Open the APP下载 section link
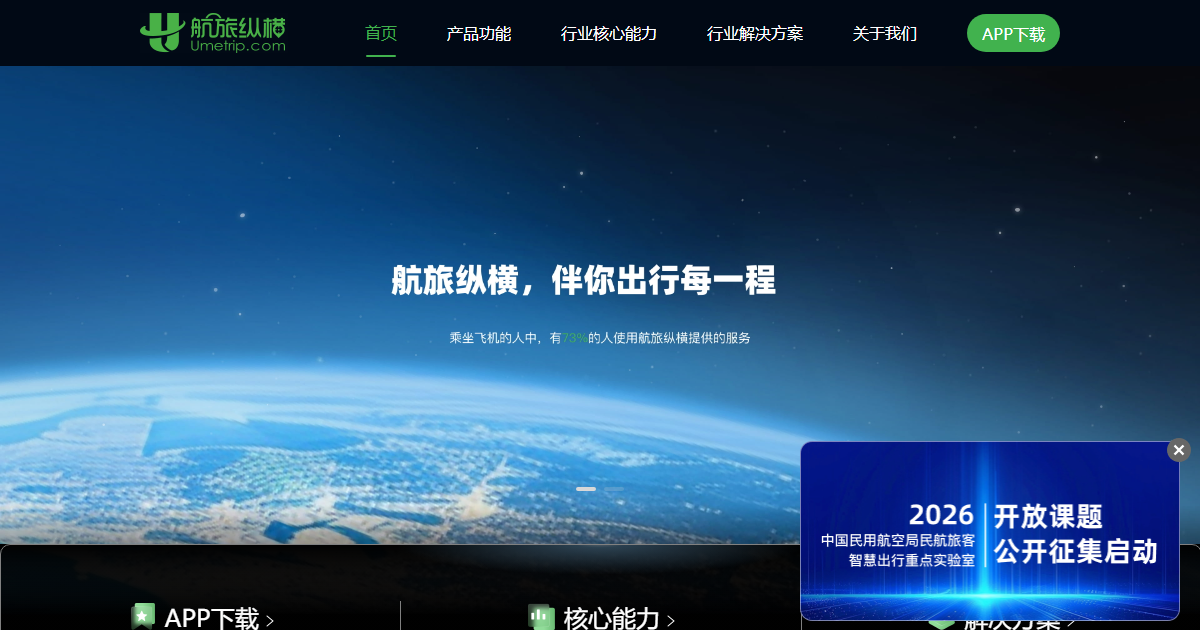 [211, 618]
